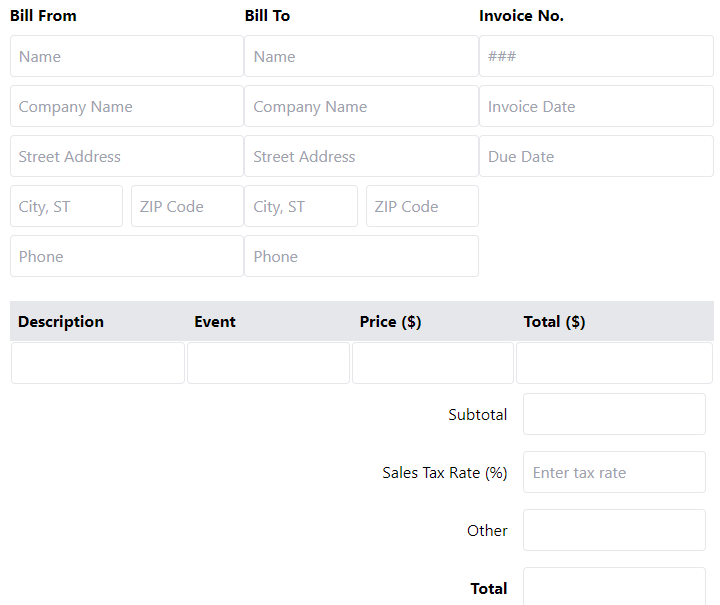720x605 pixels.
Task: Select the Bill From Company Name field
Action: (x=126, y=106)
